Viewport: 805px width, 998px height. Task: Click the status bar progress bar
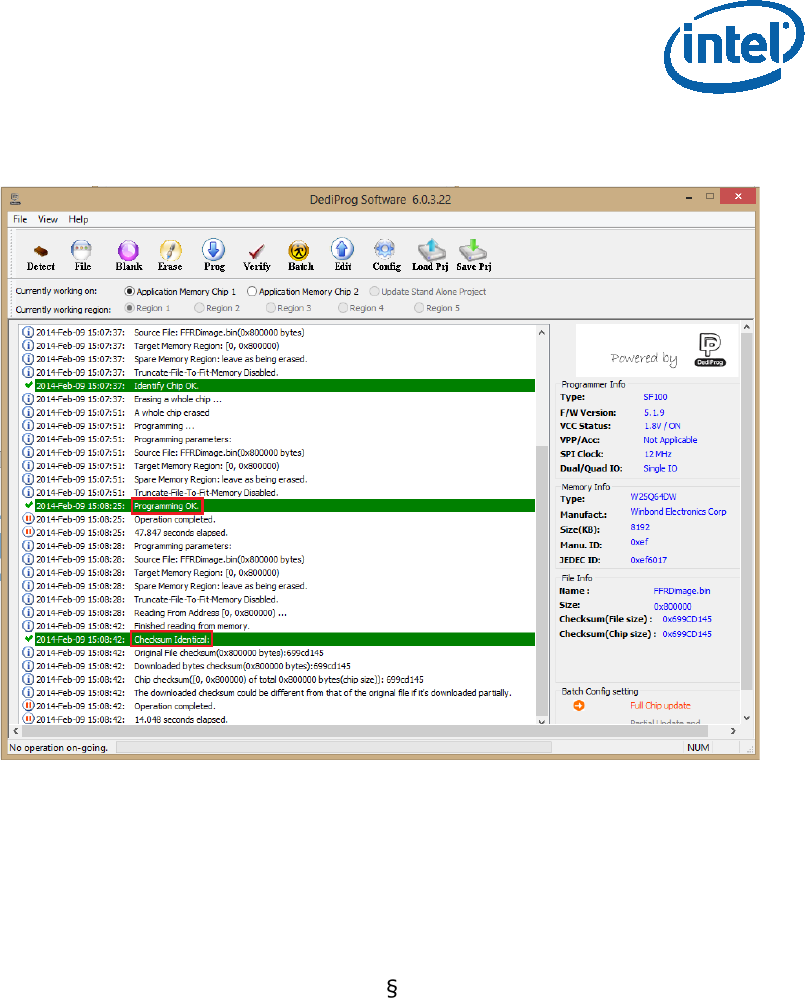(x=333, y=747)
